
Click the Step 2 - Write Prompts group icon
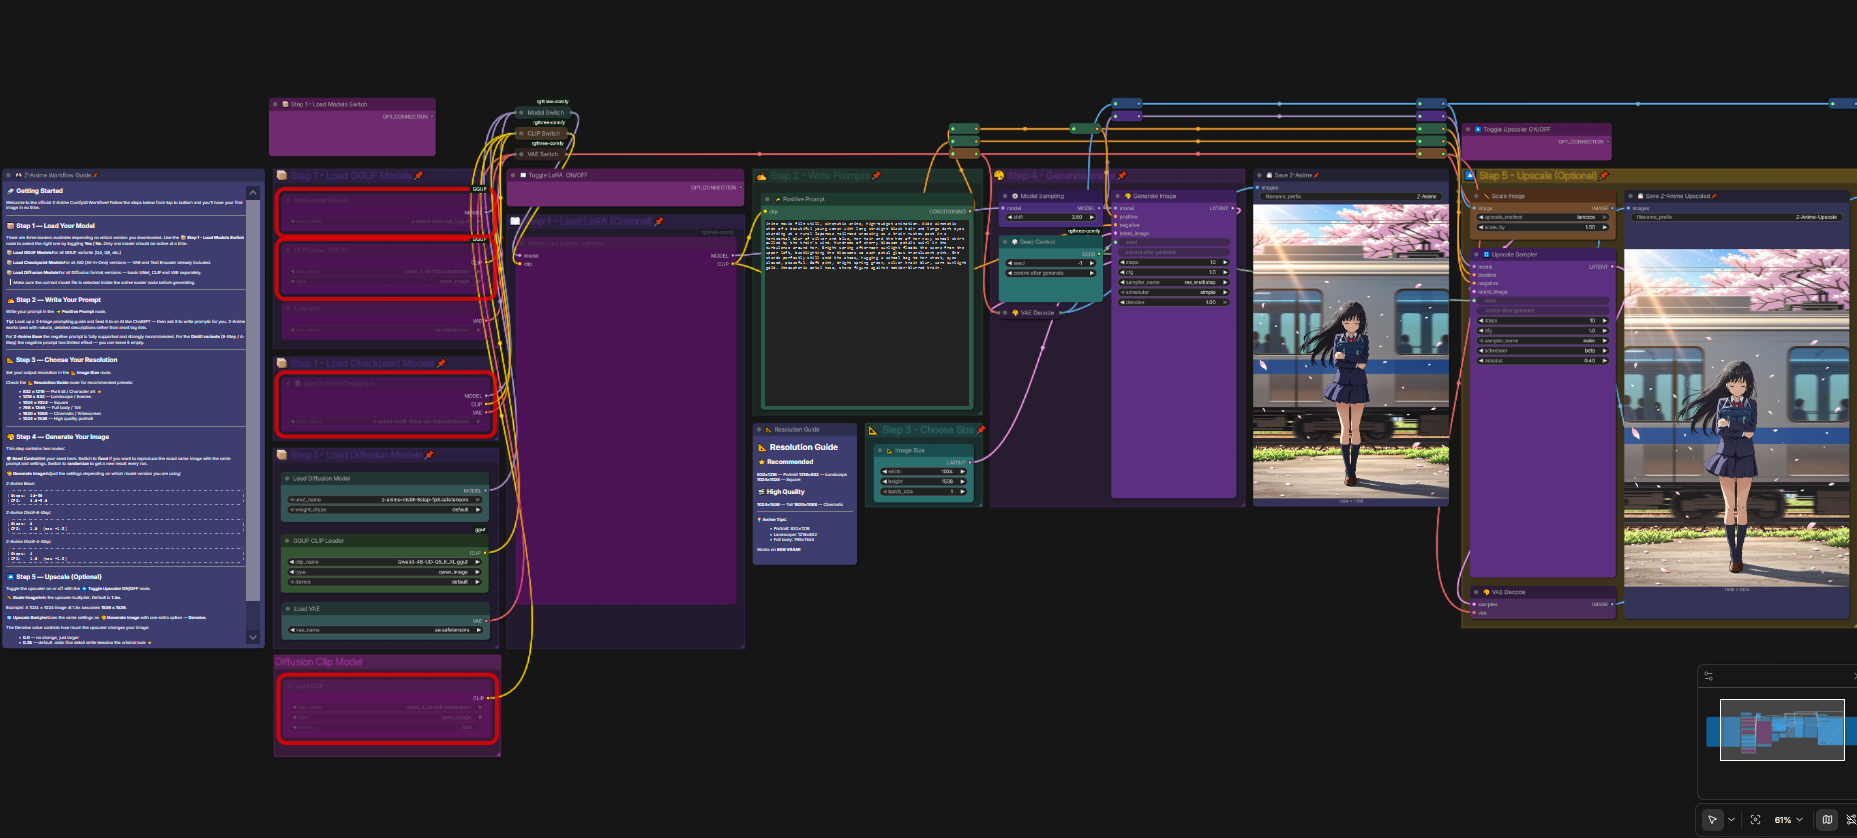(x=761, y=176)
